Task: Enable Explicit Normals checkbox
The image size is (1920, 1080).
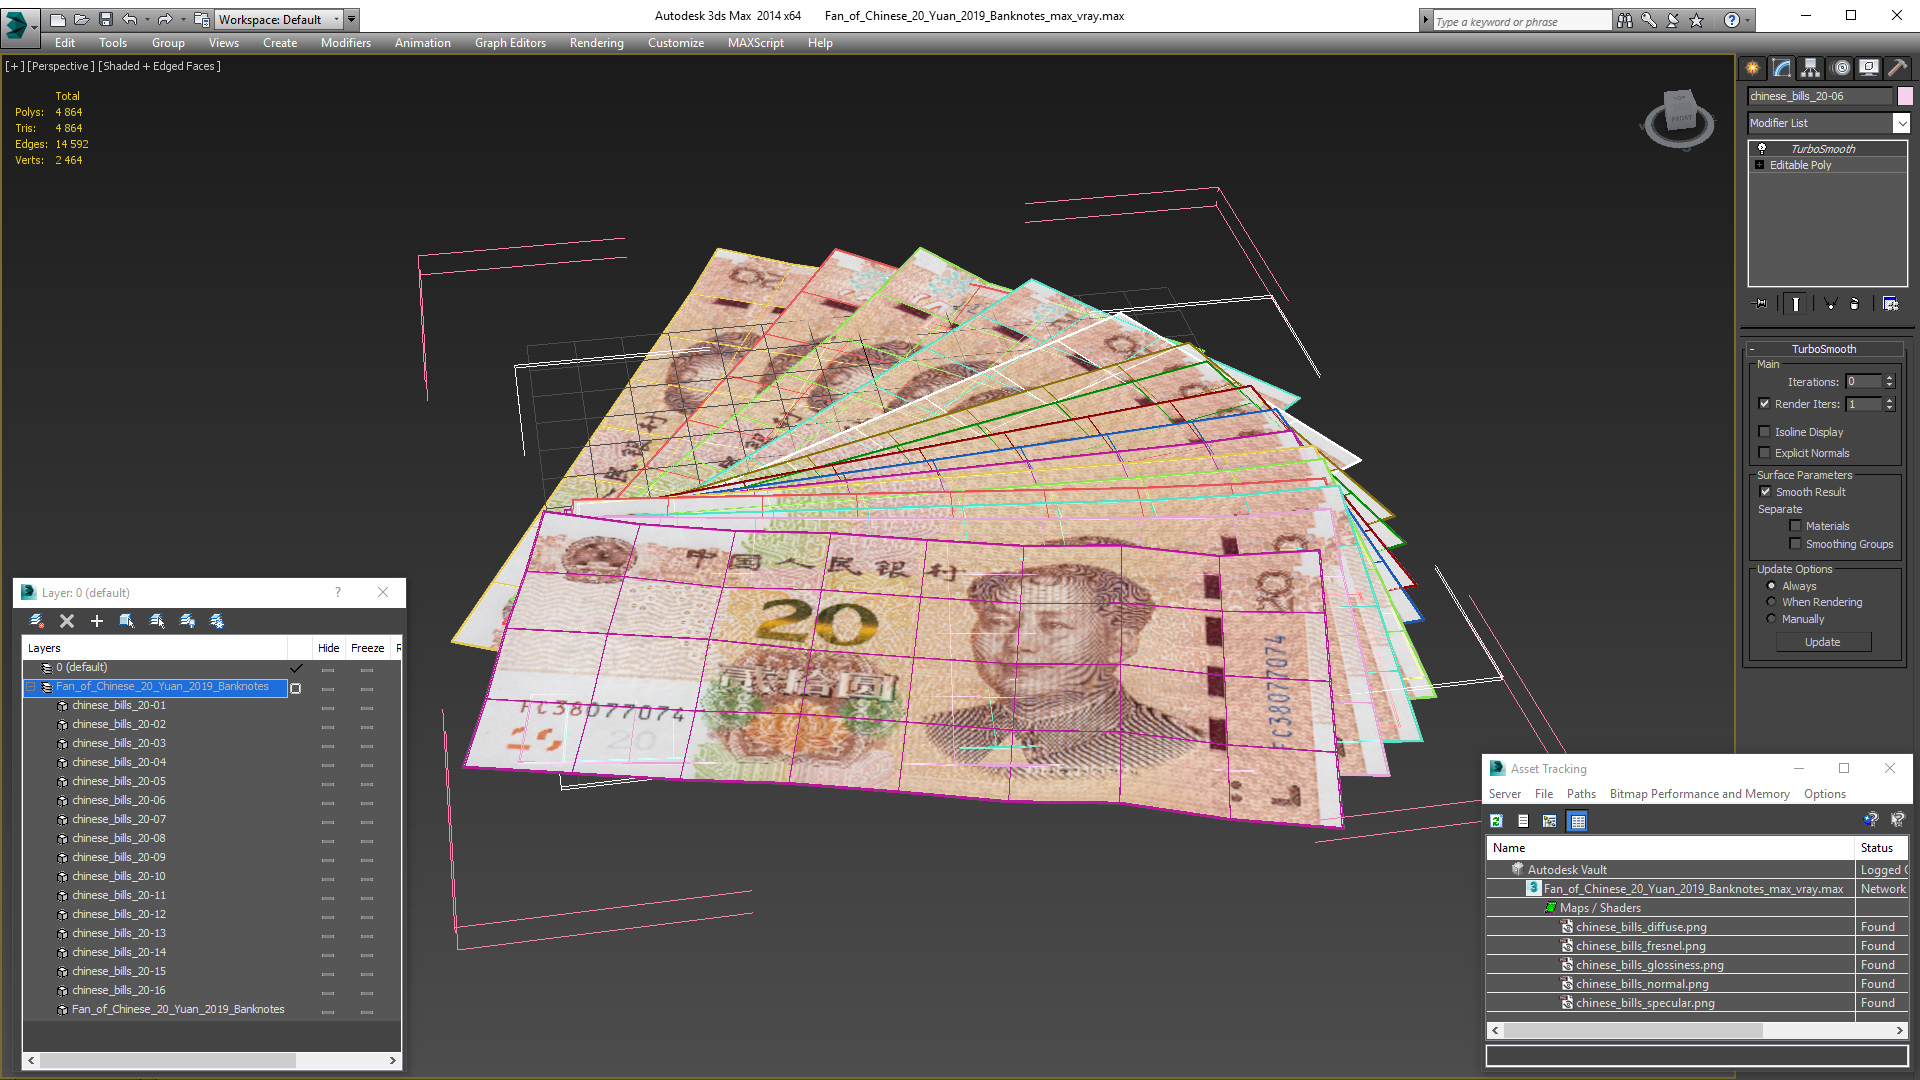Action: [1764, 453]
